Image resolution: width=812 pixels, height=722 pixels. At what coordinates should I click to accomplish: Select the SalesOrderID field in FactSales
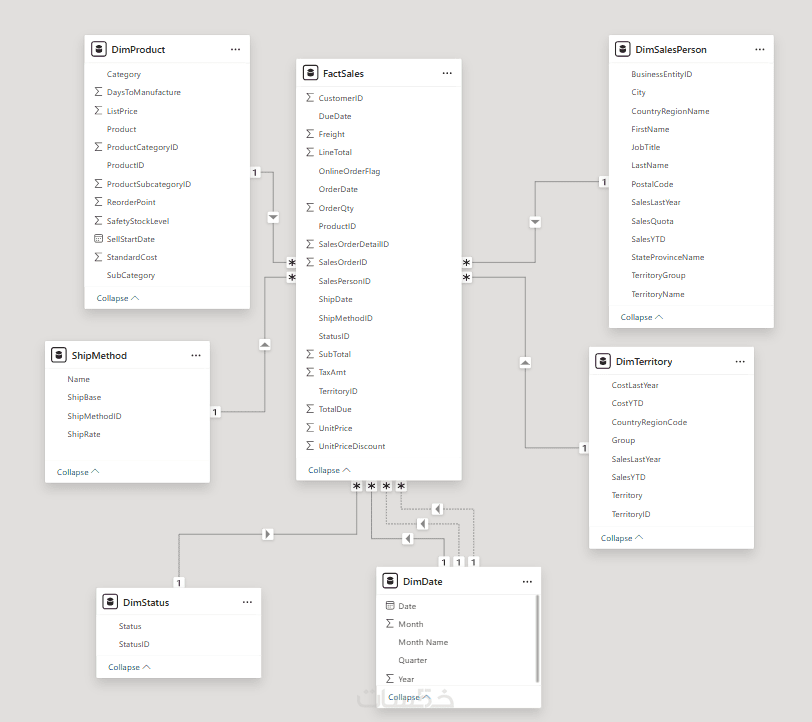343,262
